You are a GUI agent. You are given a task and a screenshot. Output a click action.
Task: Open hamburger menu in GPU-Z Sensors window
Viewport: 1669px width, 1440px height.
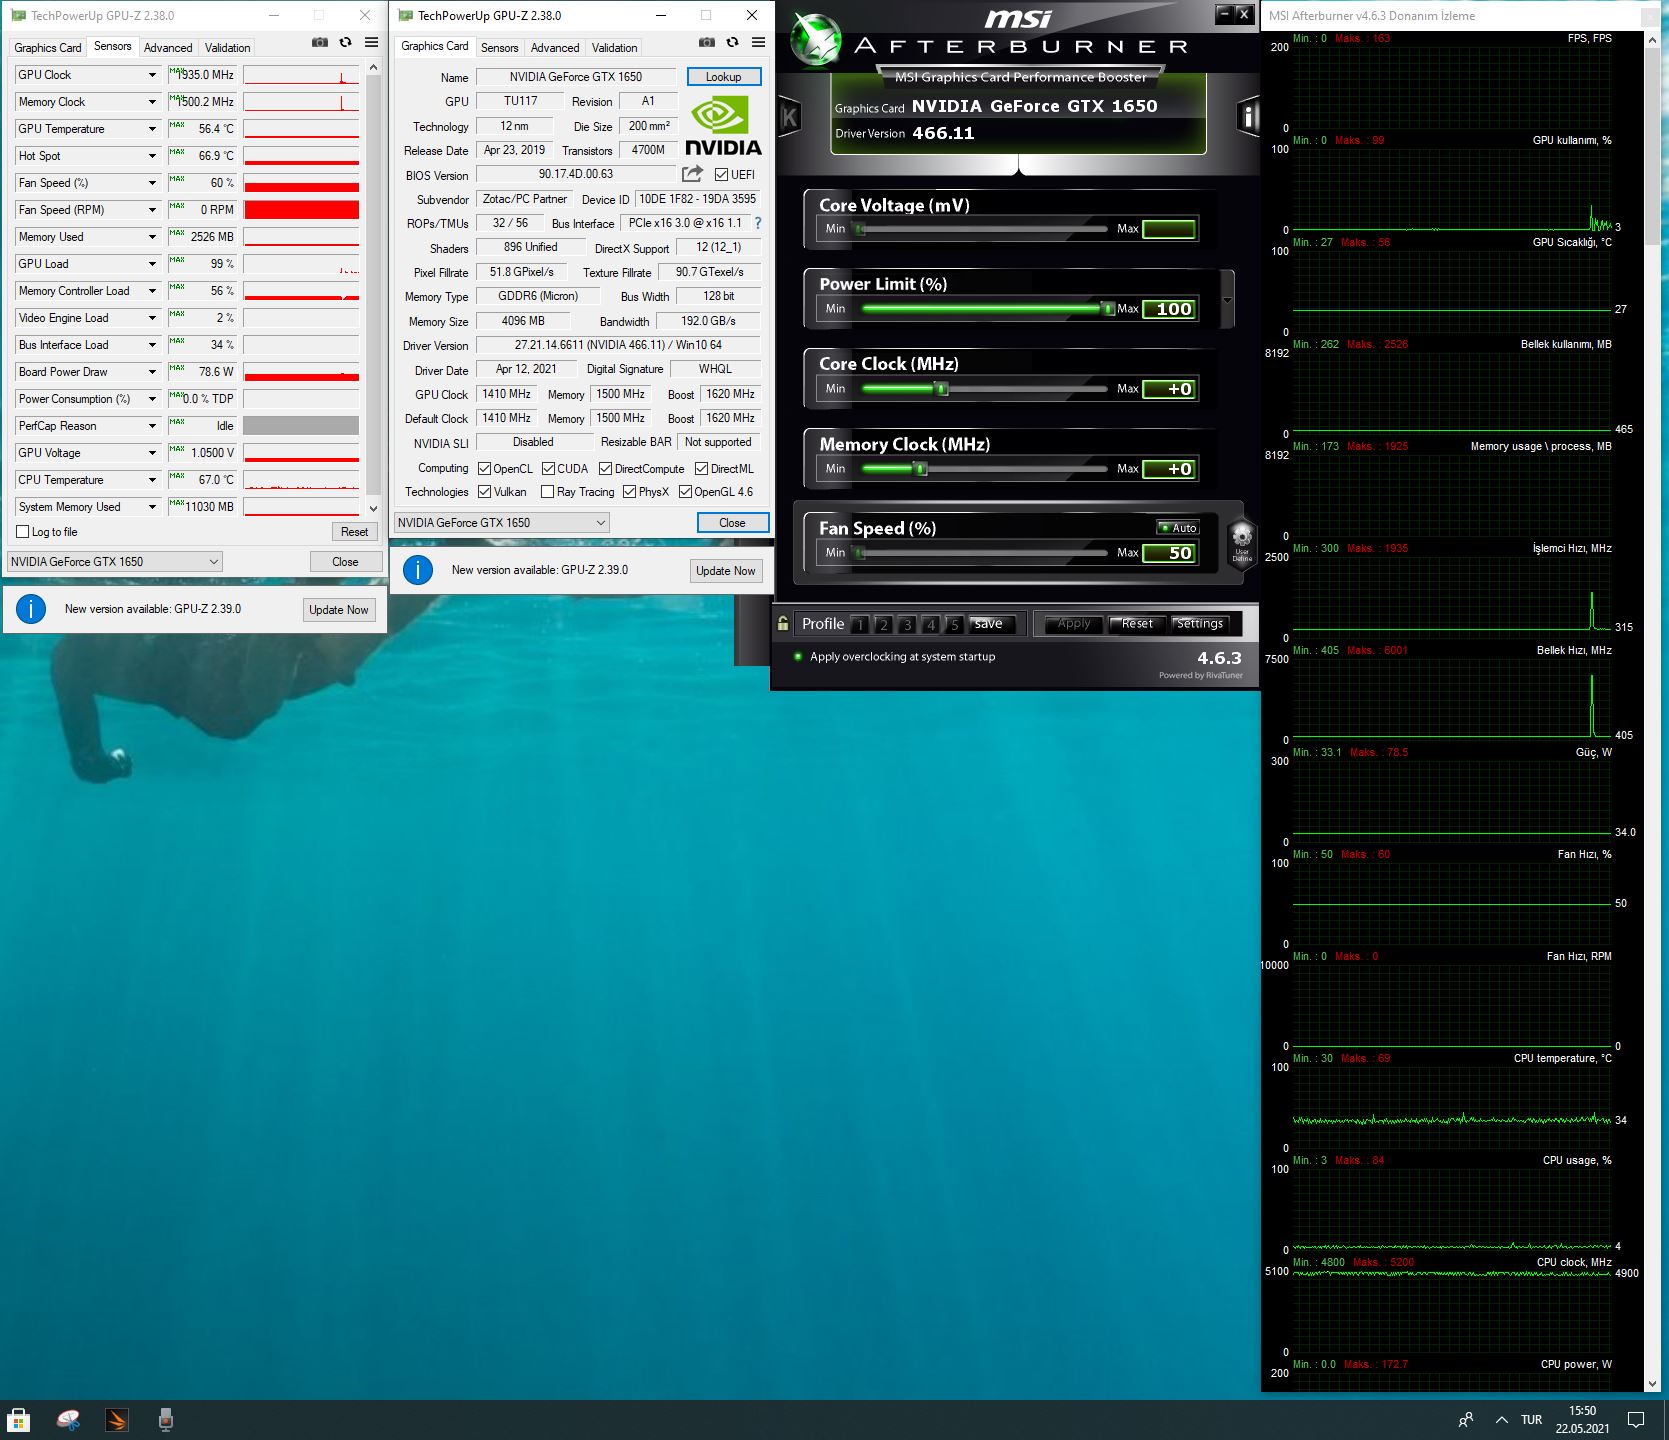pyautogui.click(x=372, y=42)
